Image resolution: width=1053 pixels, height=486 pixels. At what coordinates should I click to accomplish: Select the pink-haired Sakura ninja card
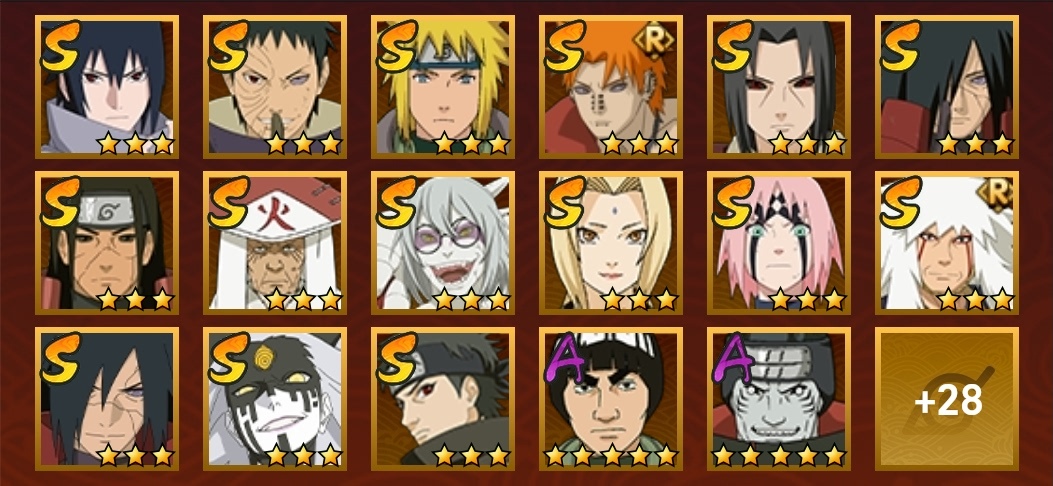(x=778, y=242)
